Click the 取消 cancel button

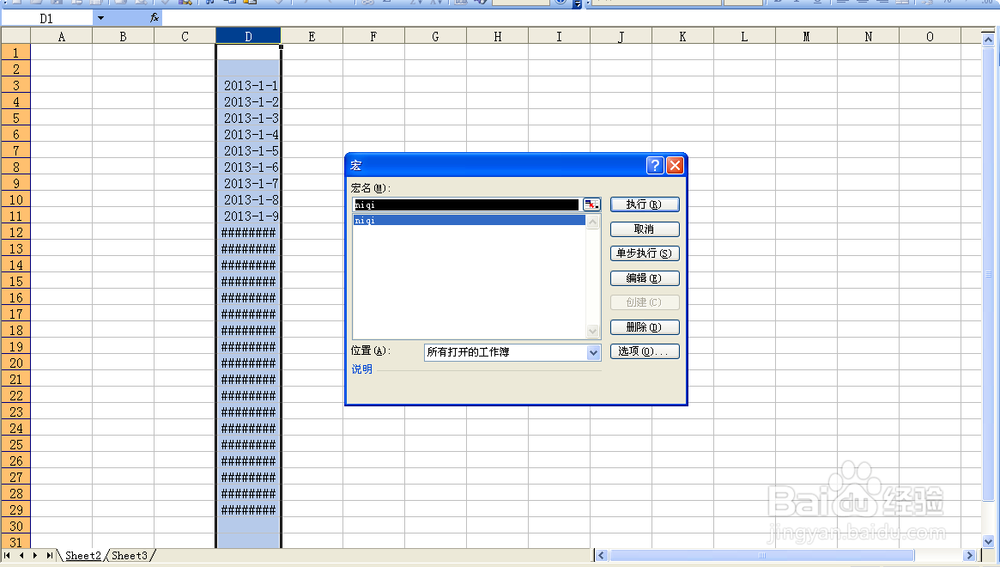tap(644, 229)
